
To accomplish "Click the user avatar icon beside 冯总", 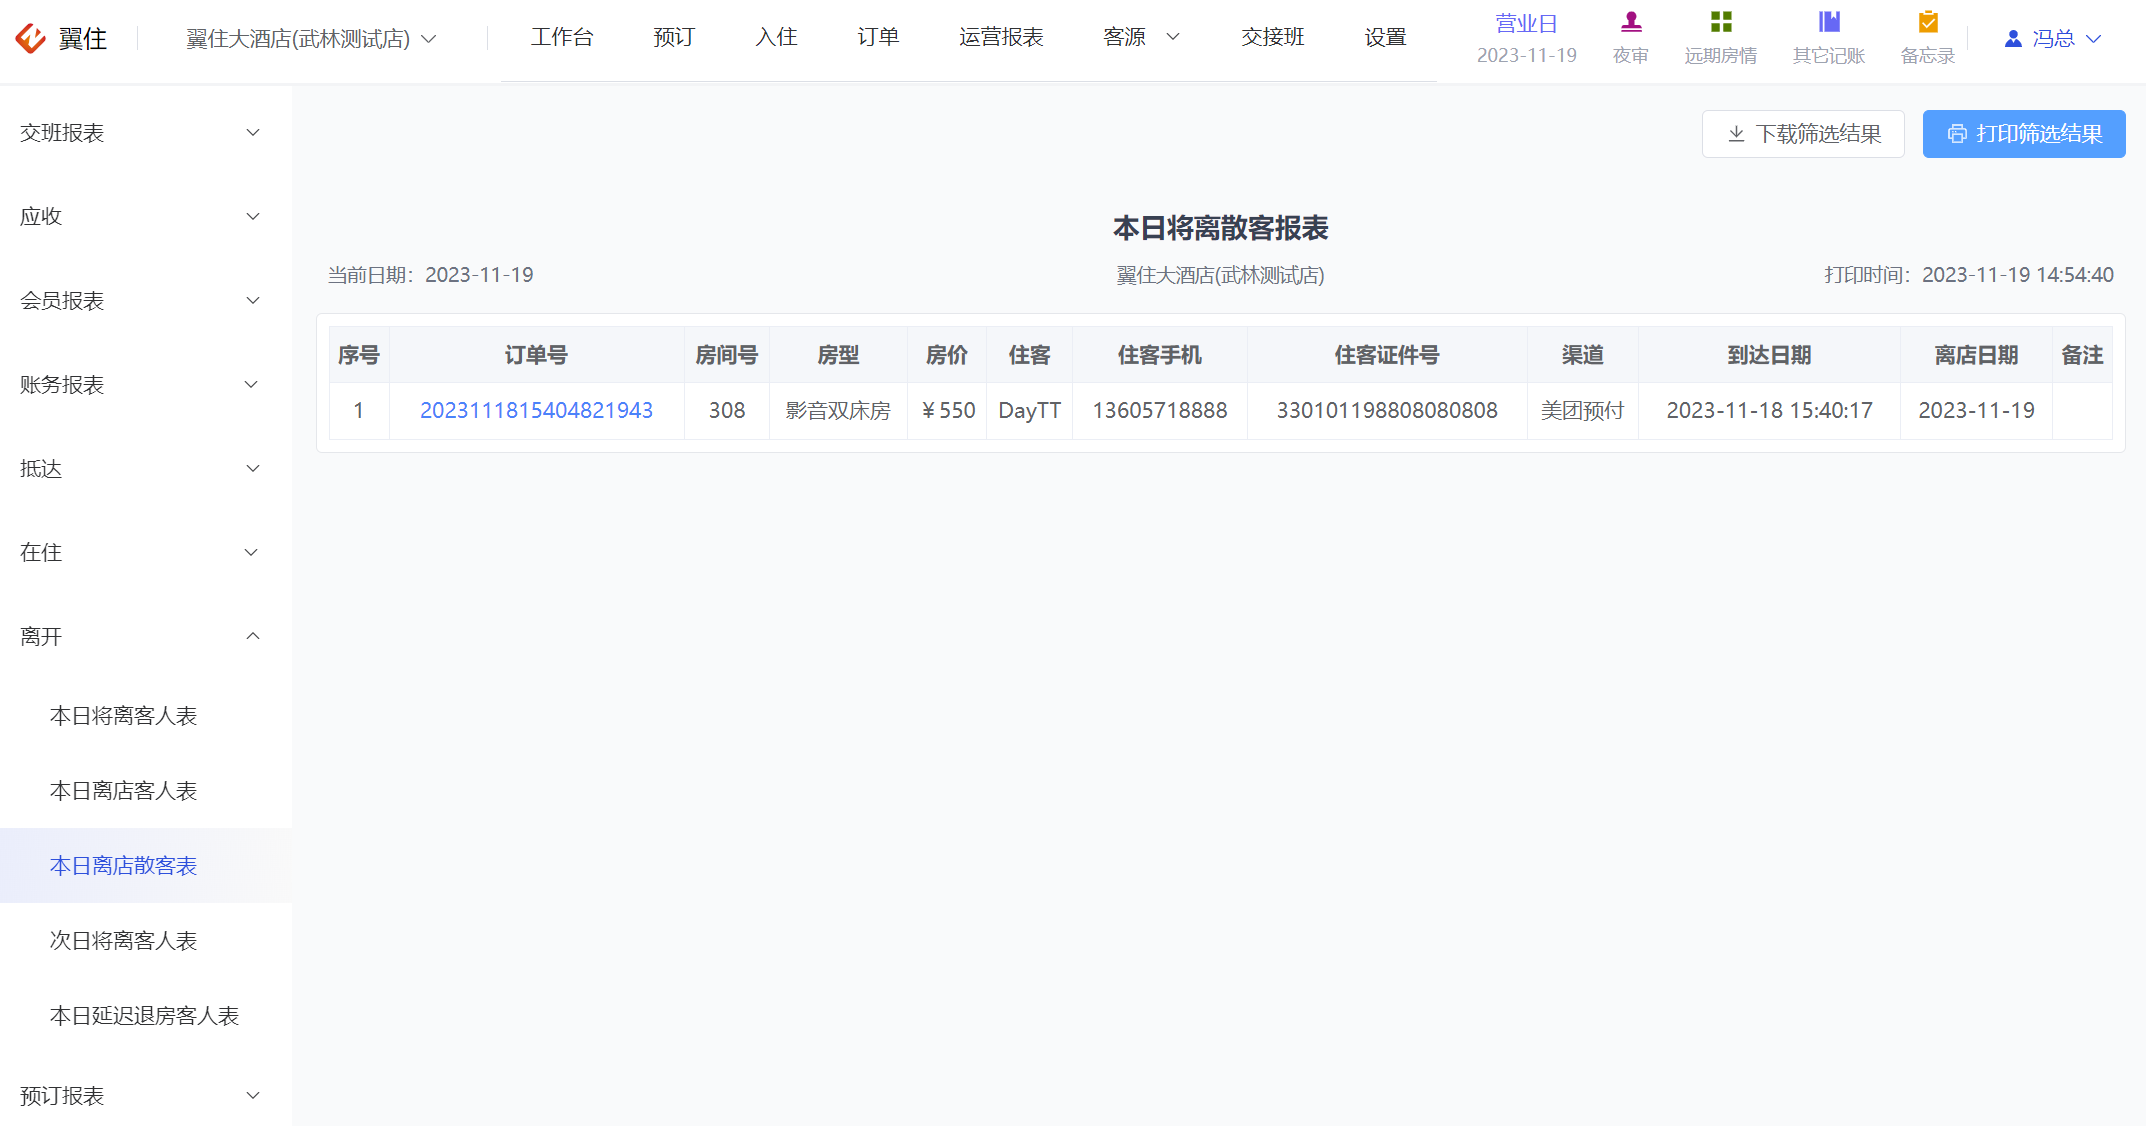I will pyautogui.click(x=2014, y=38).
